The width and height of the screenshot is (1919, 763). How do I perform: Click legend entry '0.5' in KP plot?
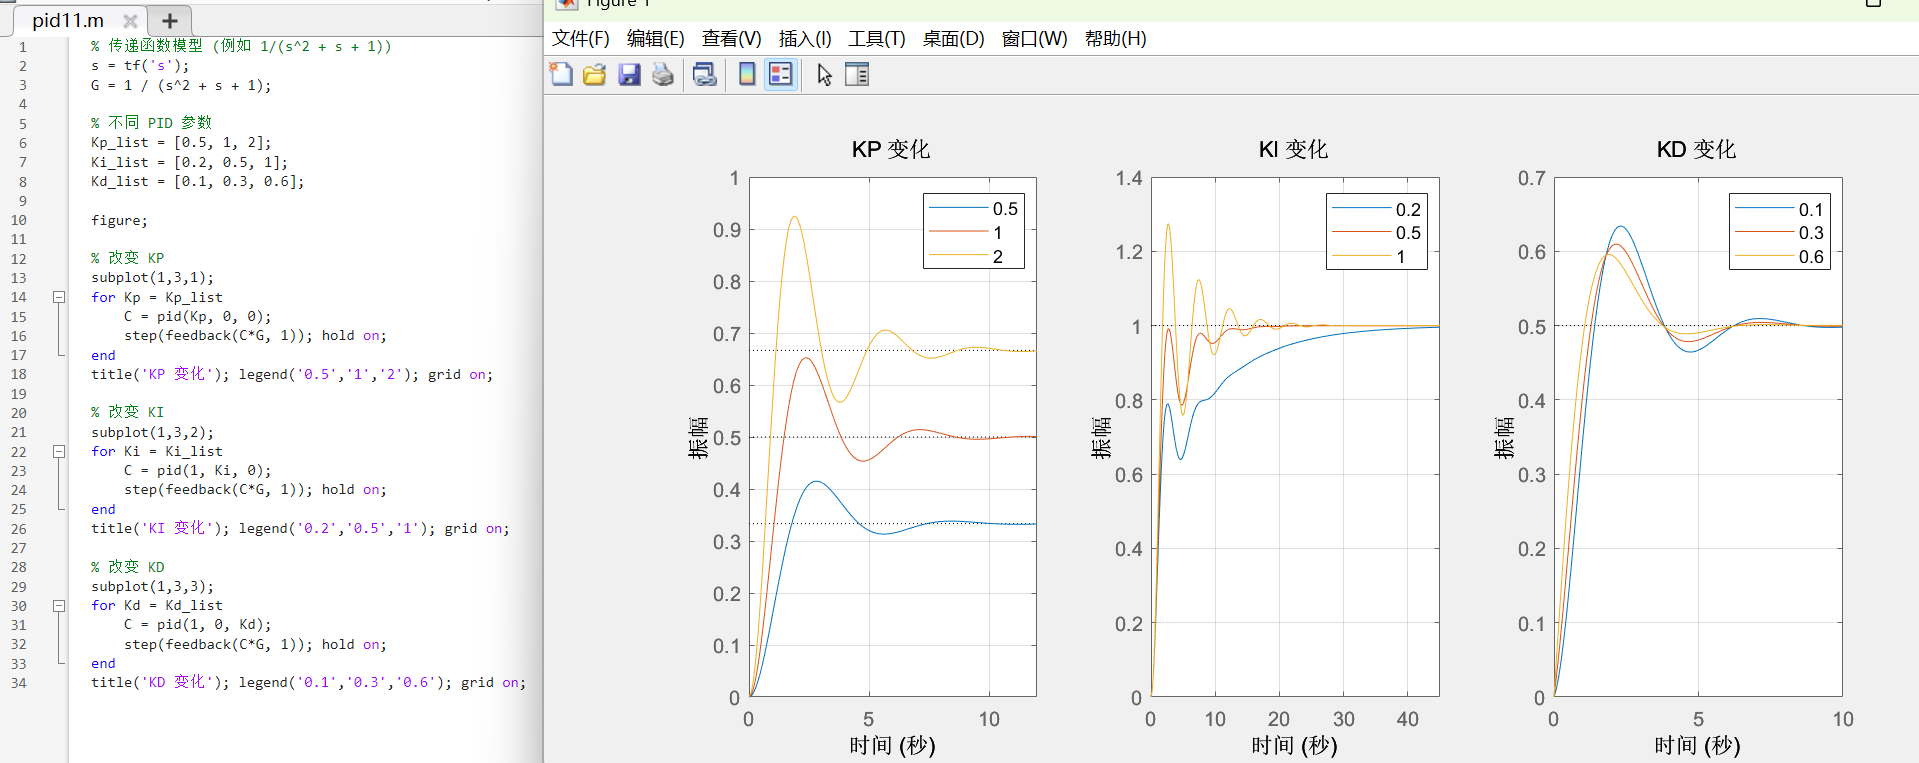[x=1005, y=209]
